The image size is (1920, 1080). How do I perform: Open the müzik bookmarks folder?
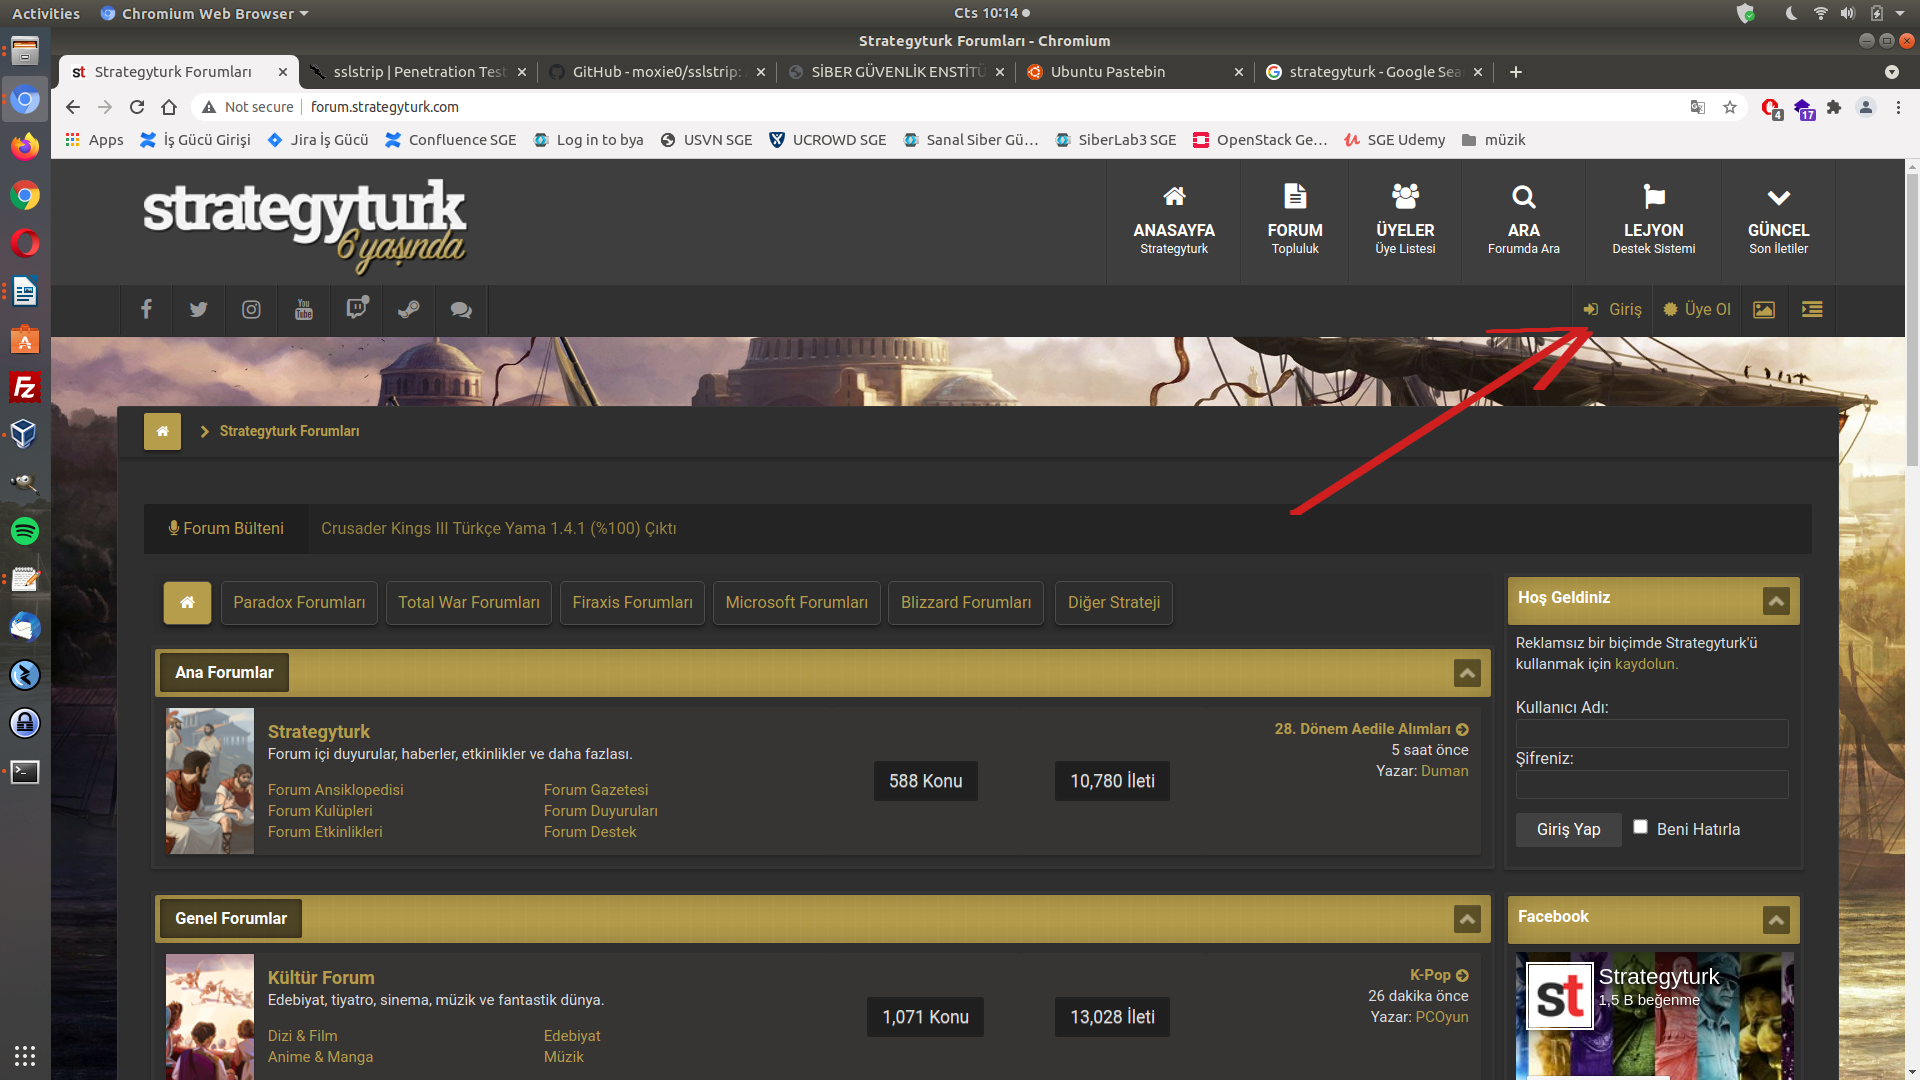pos(1493,140)
